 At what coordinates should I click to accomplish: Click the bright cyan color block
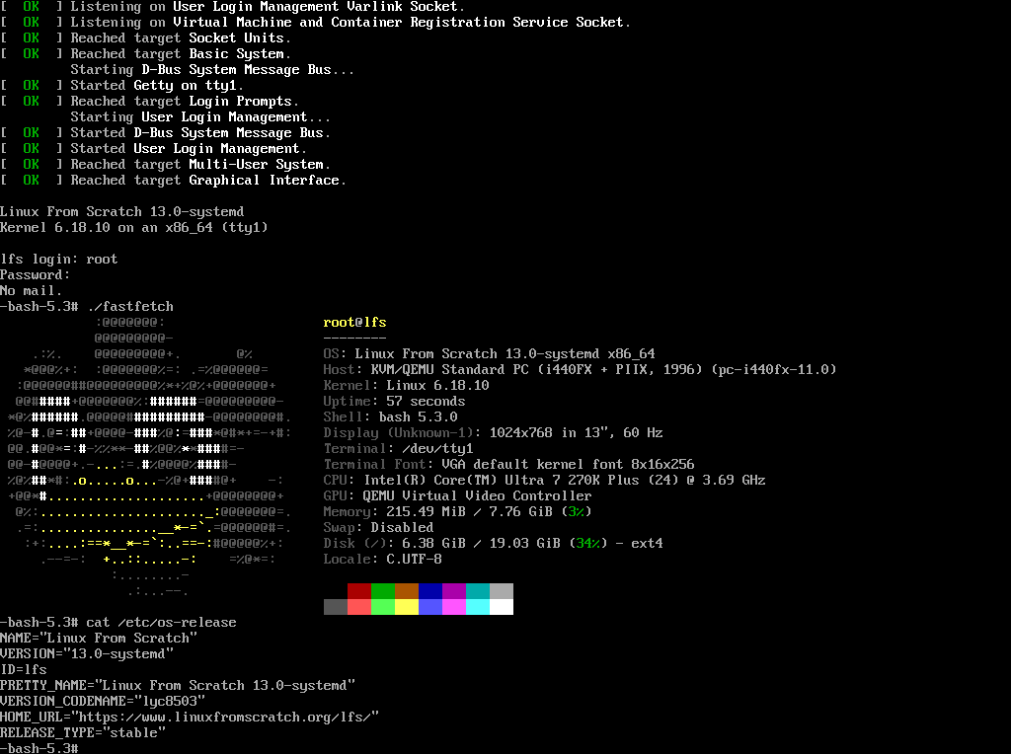point(478,607)
